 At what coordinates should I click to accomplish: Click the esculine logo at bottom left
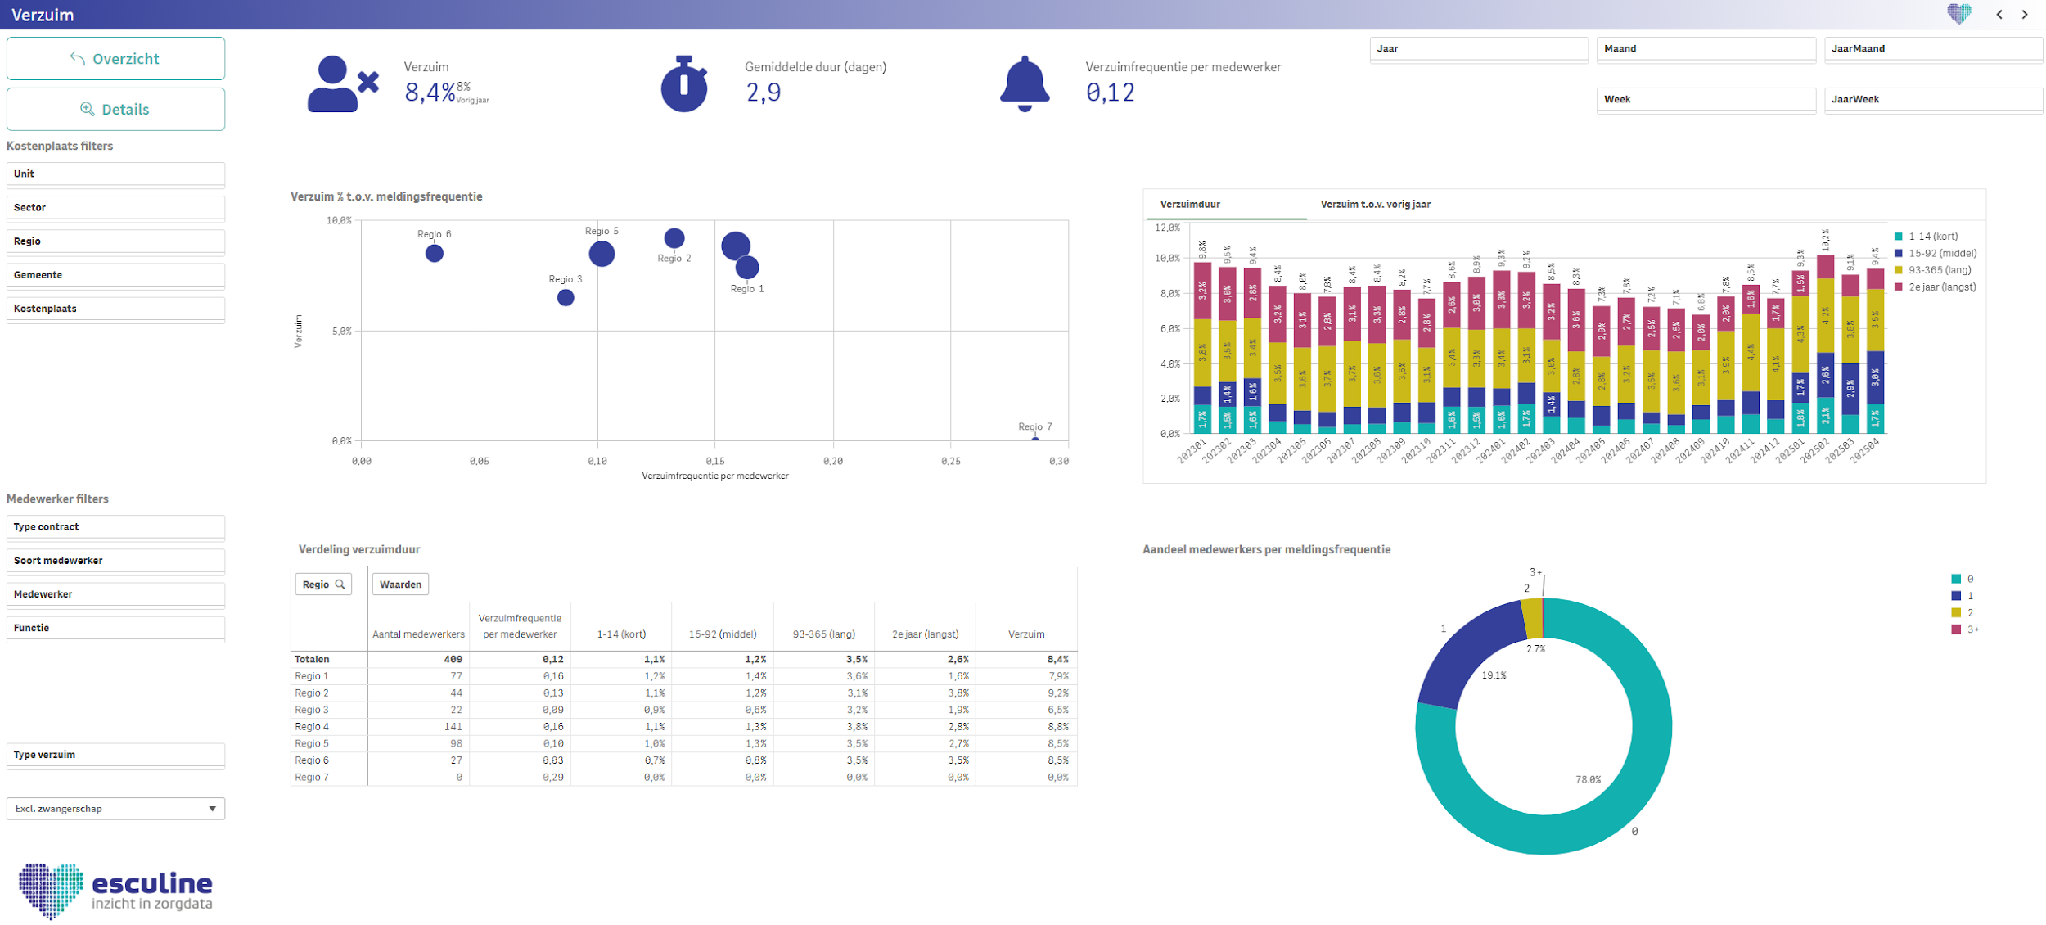tap(115, 890)
